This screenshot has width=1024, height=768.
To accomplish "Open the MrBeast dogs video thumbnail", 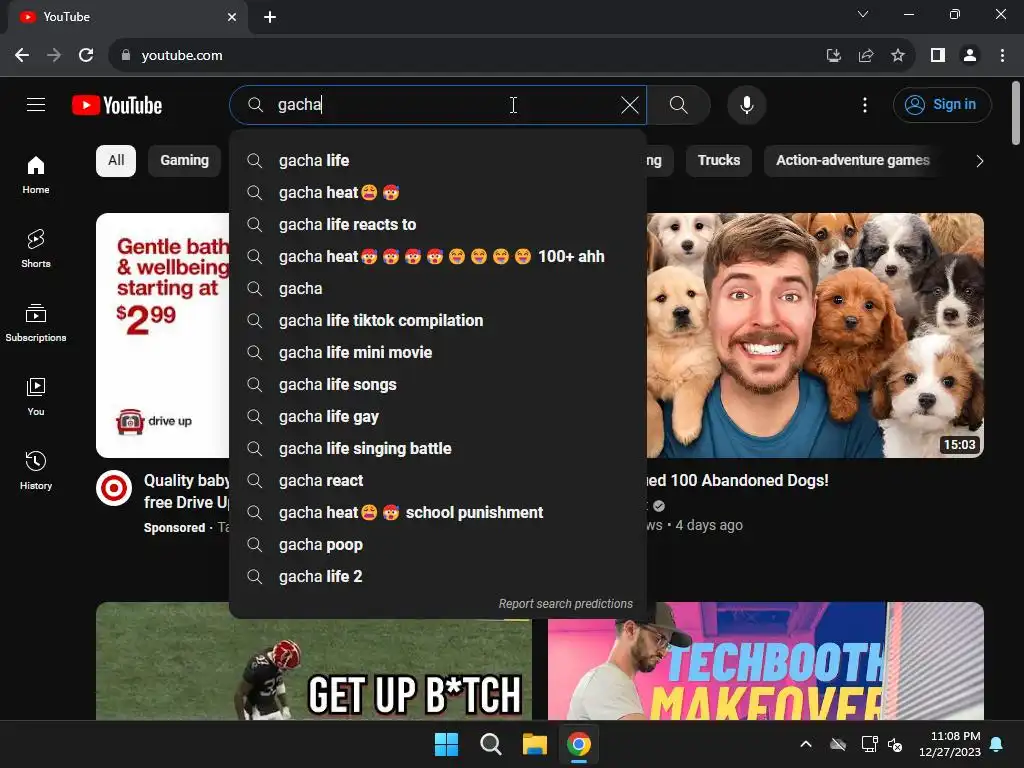I will click(815, 335).
